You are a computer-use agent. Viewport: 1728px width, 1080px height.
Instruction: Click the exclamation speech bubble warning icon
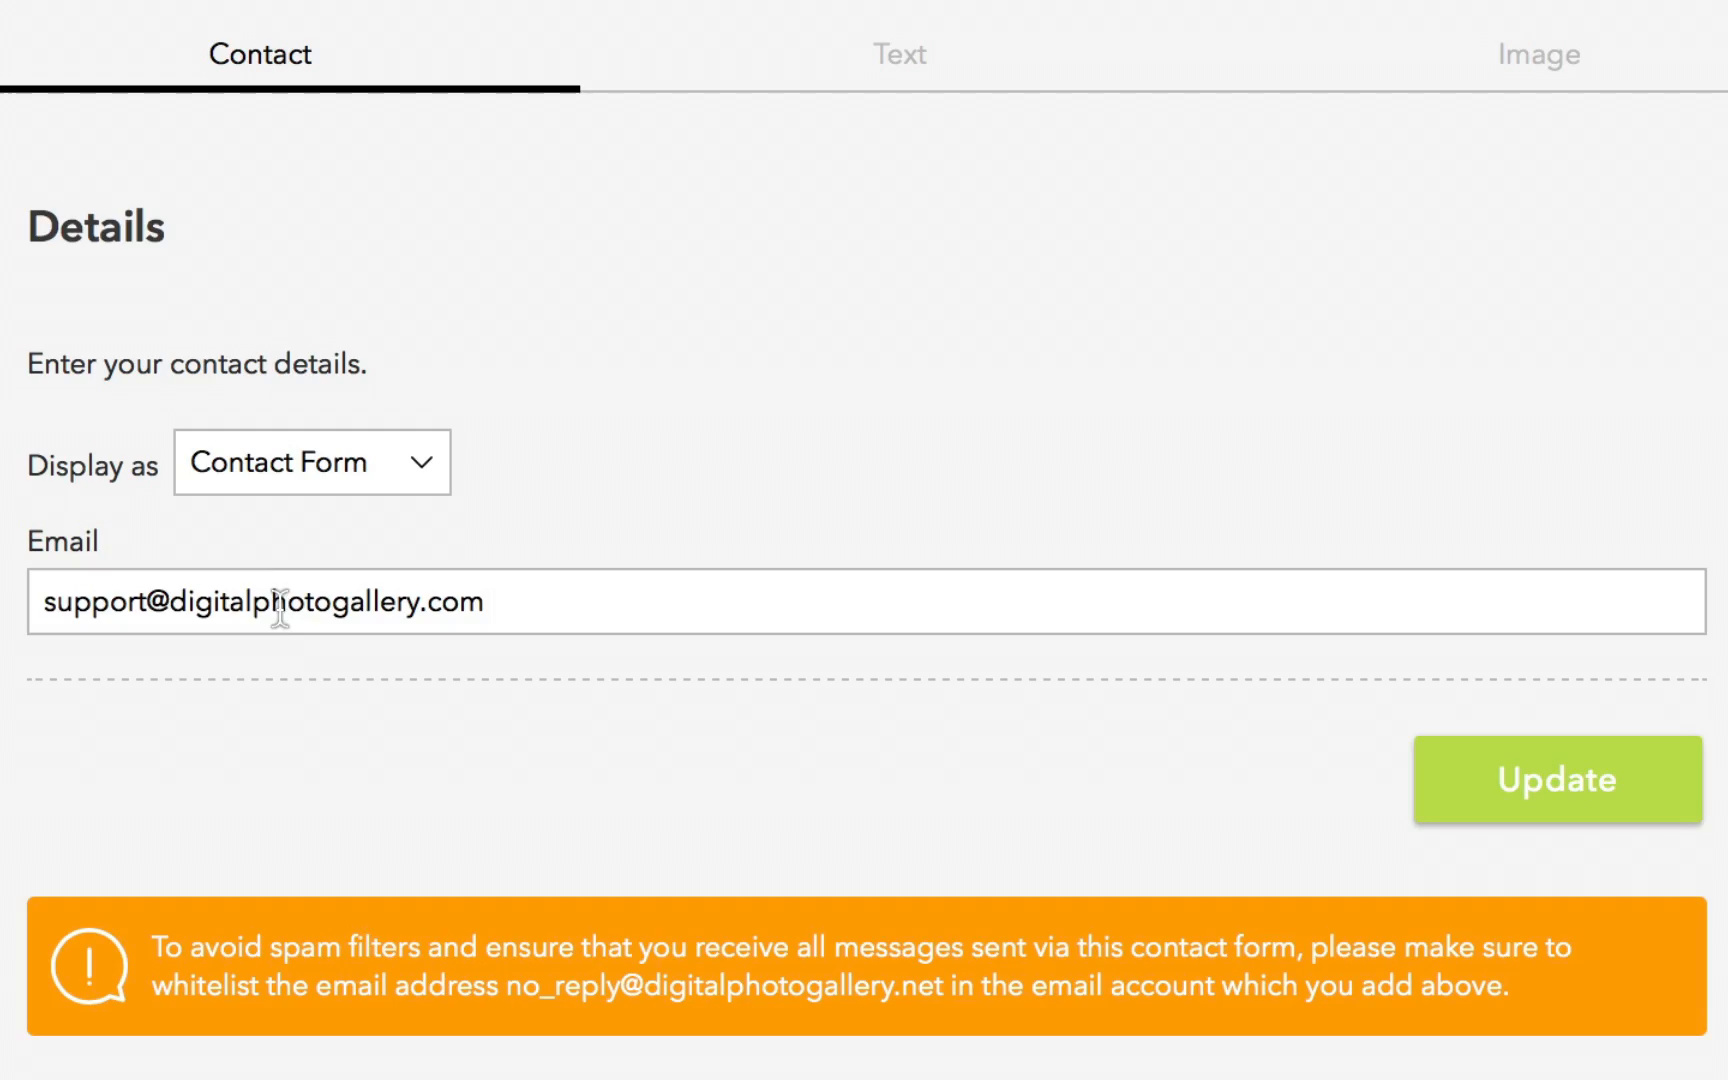tap(89, 966)
